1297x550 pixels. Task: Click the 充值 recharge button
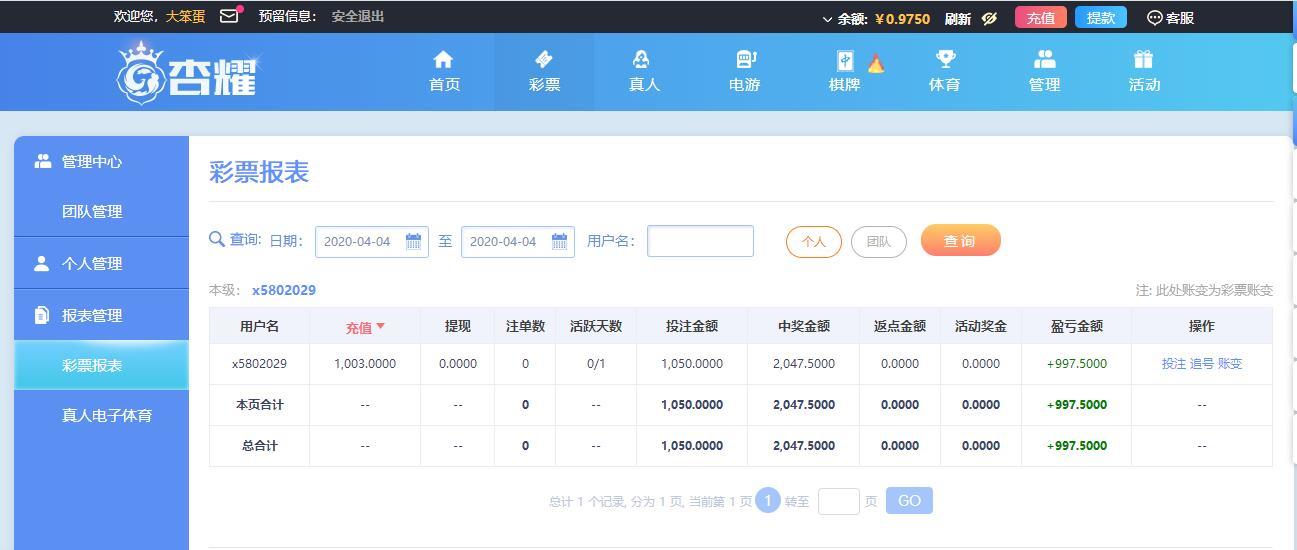tap(1041, 18)
